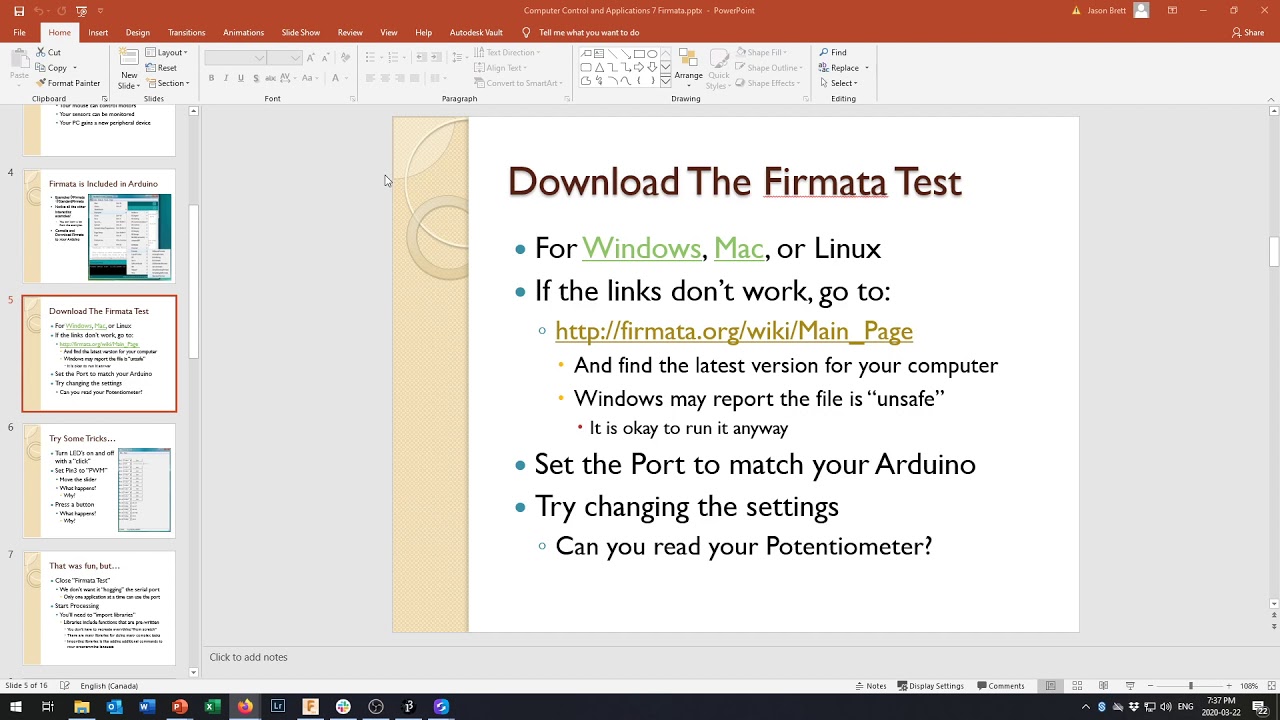Select slide 7 That was fun thumbnail
The width and height of the screenshot is (1280, 720).
coord(99,608)
